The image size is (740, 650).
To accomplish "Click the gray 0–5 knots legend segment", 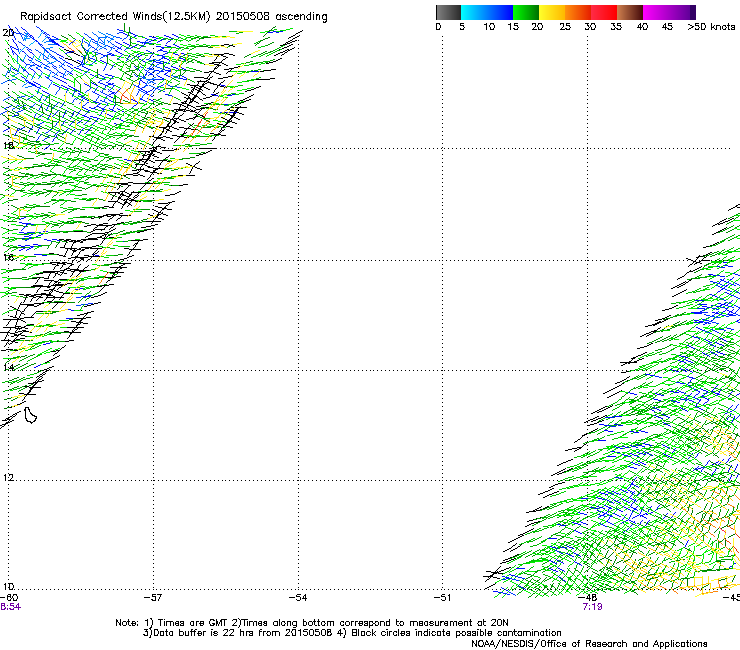I will 448,12.
